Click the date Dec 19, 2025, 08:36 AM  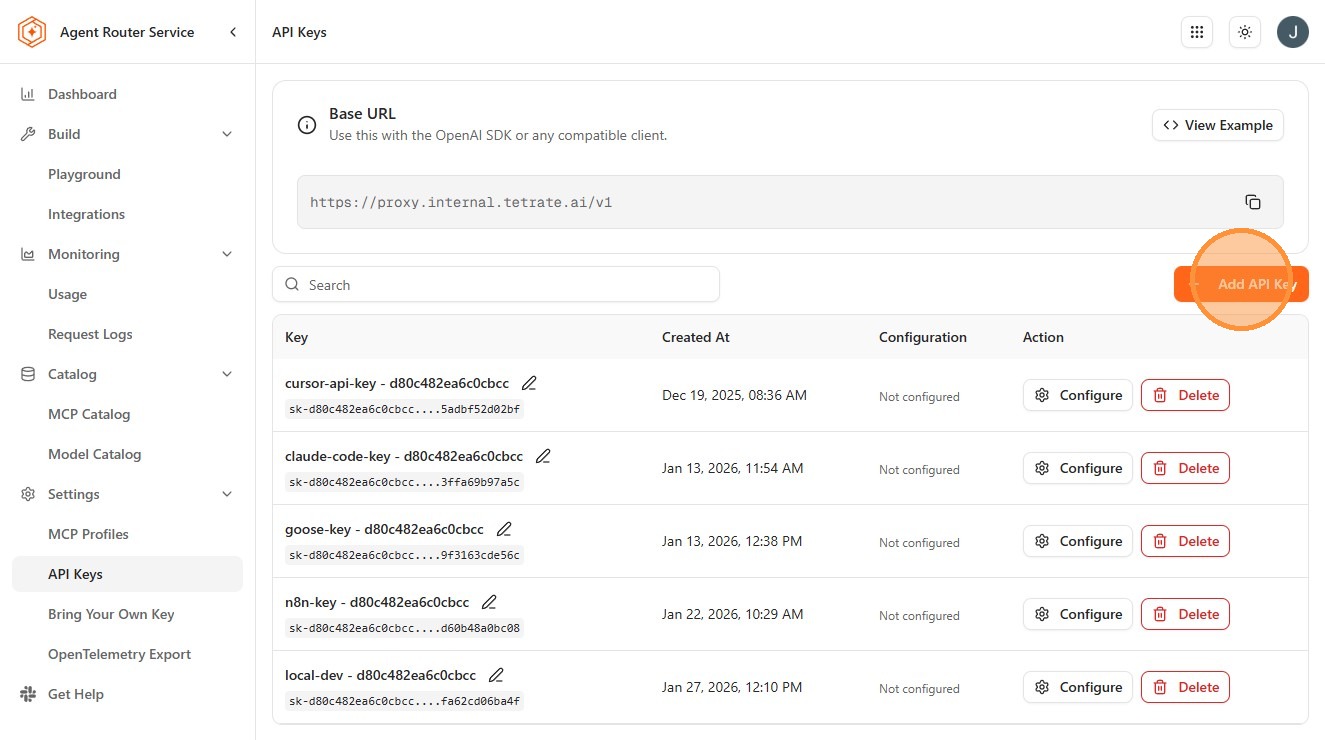[734, 395]
